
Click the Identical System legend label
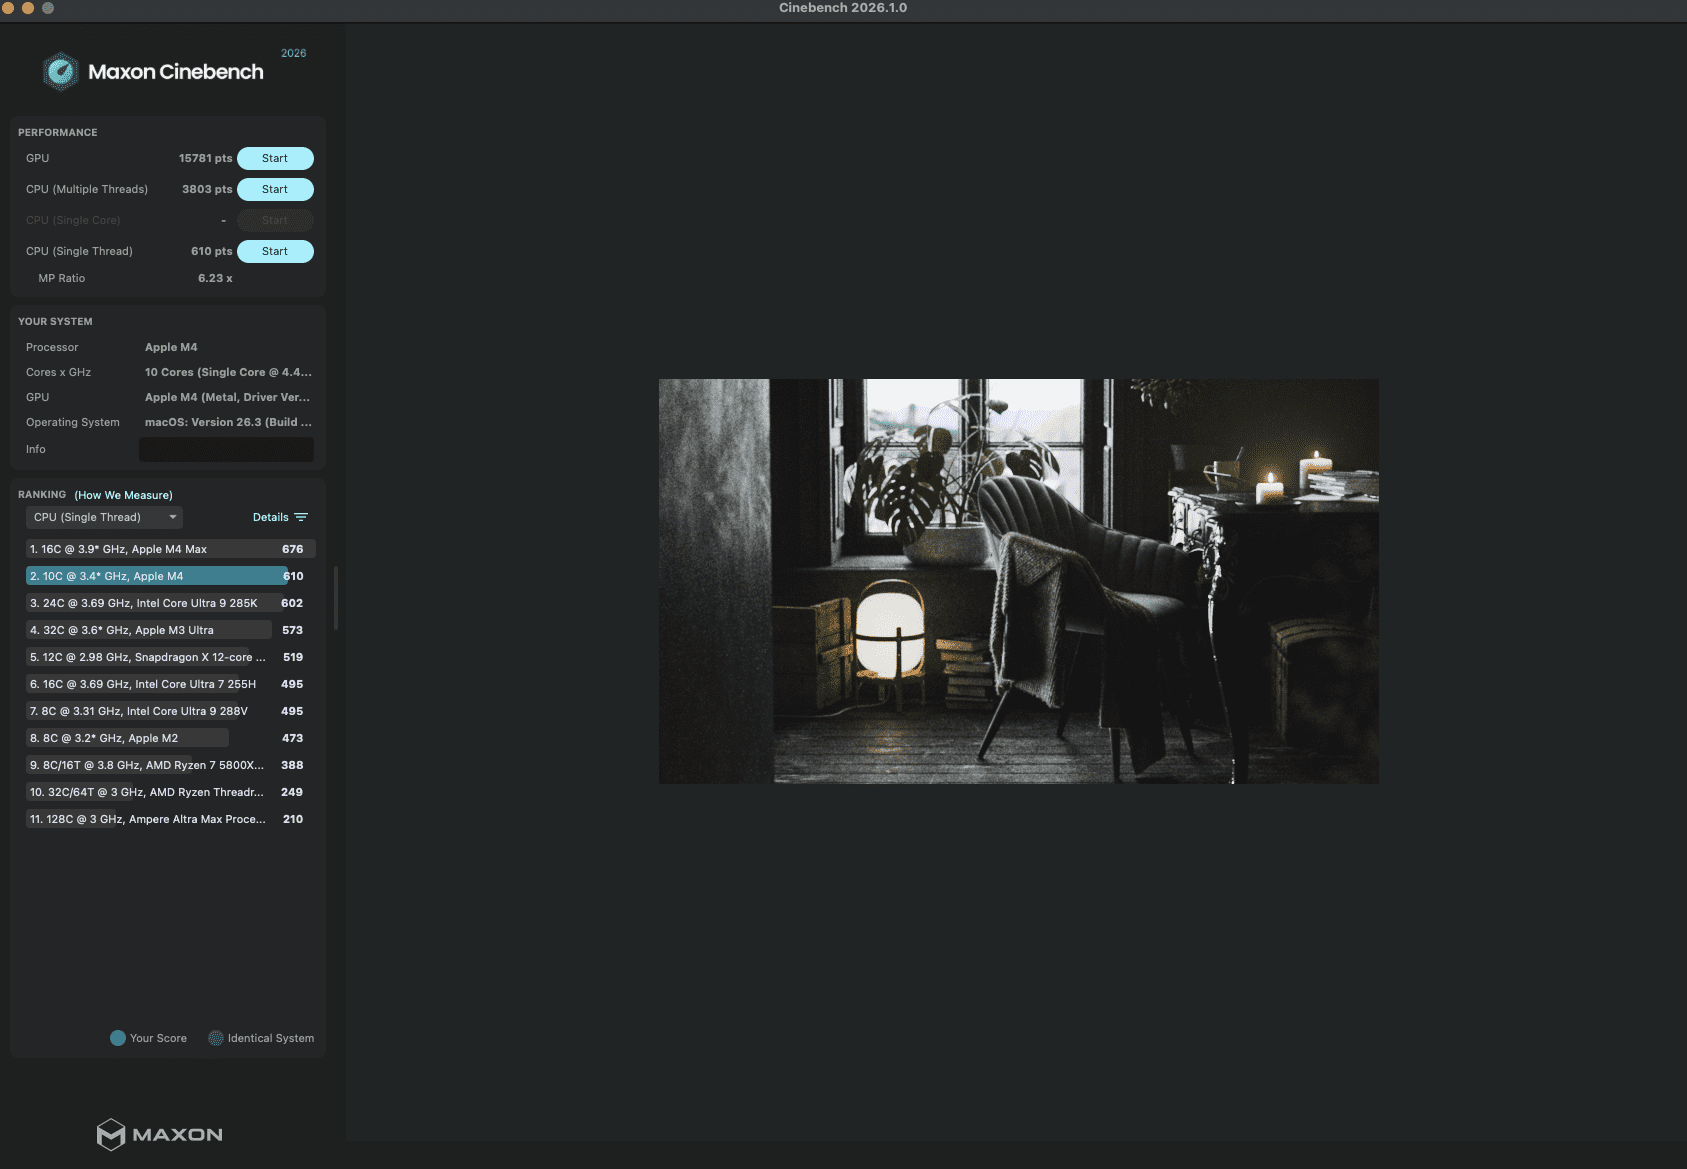click(x=271, y=1038)
